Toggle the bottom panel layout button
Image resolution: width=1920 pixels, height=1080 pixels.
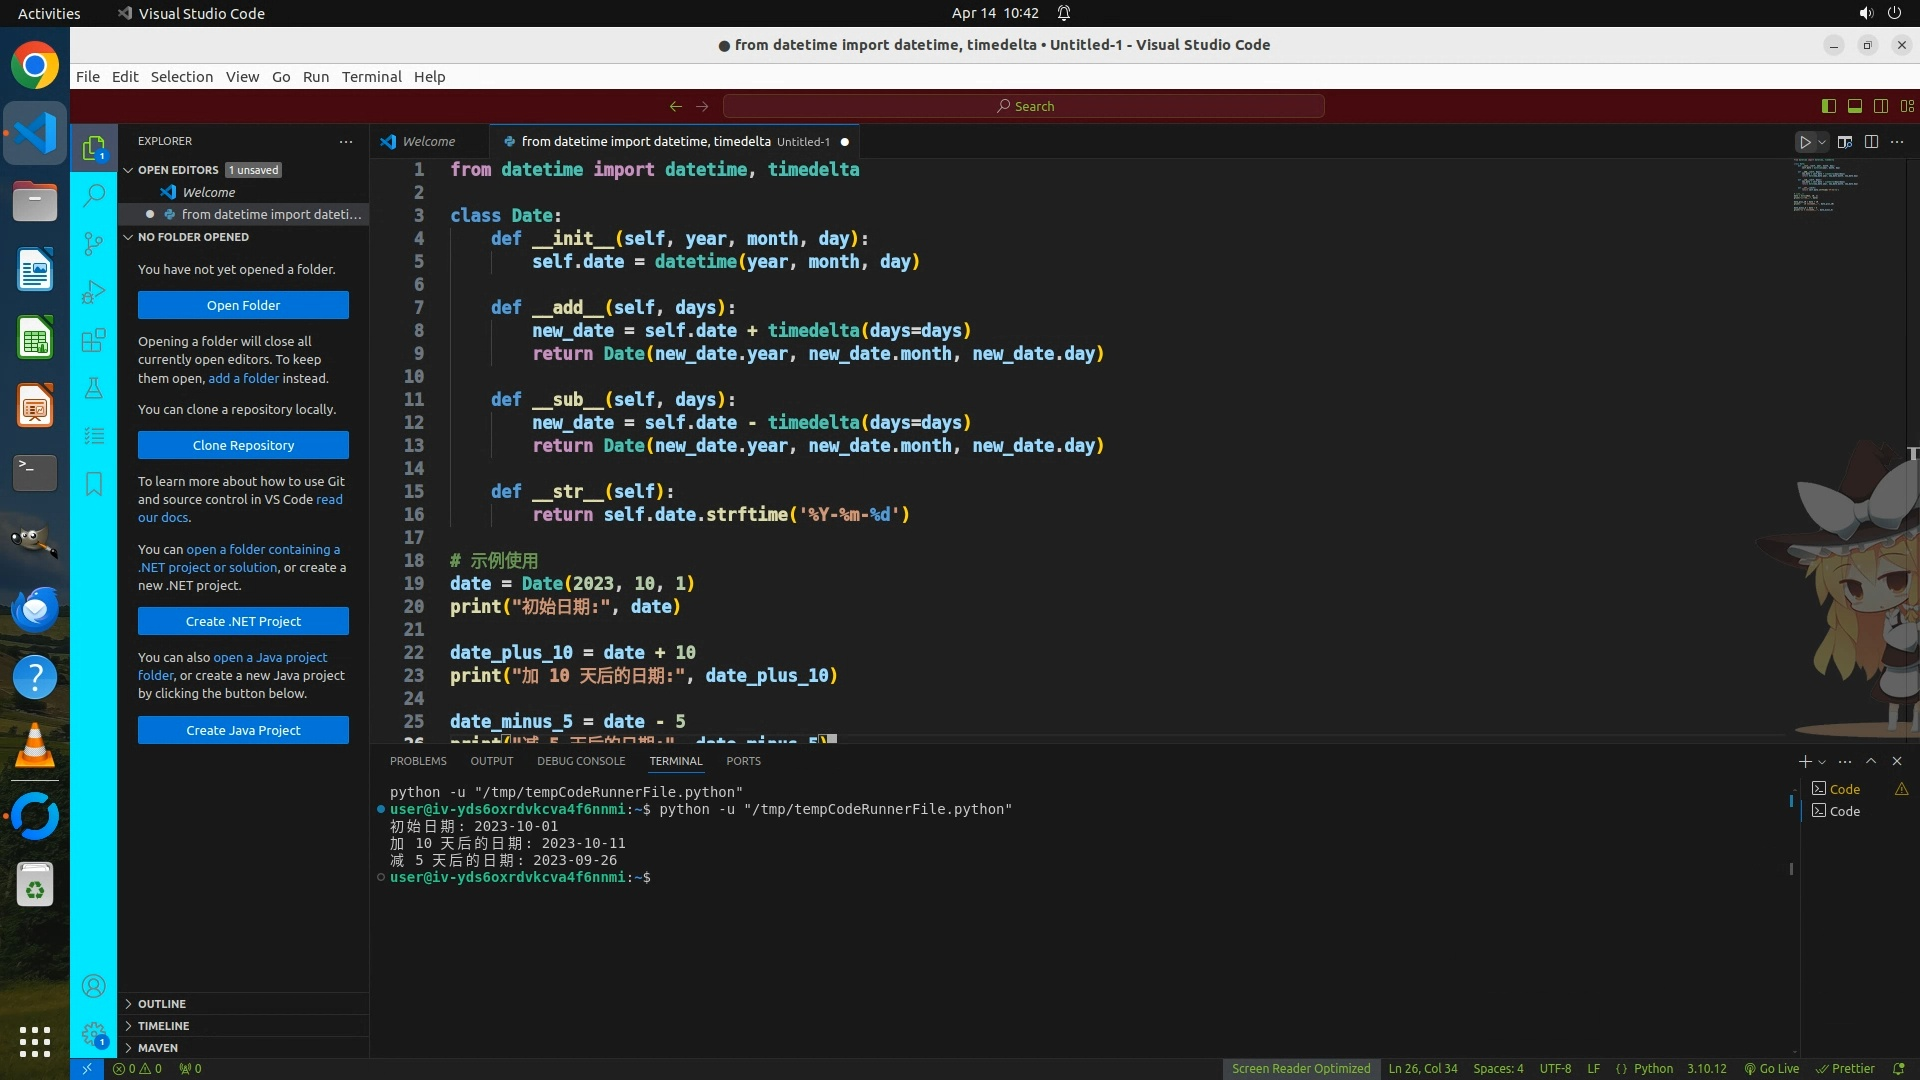click(1854, 106)
